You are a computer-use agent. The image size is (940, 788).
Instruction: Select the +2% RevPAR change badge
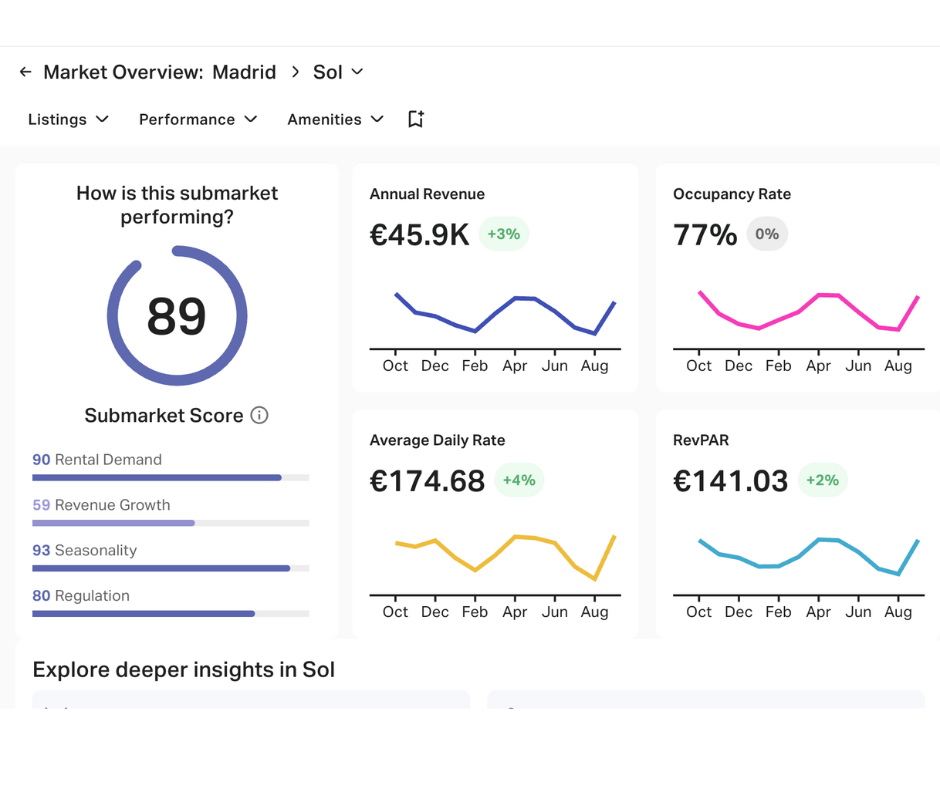pyautogui.click(x=822, y=480)
